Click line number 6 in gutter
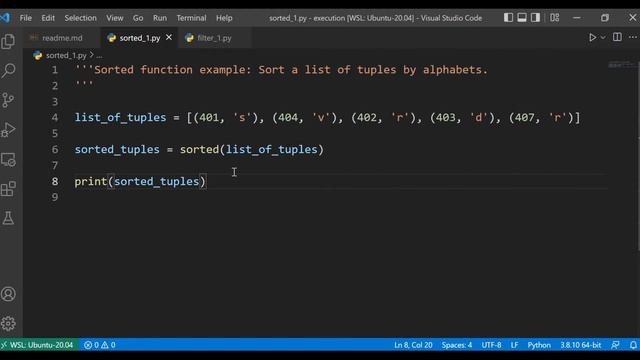640x360 pixels. tap(55, 149)
